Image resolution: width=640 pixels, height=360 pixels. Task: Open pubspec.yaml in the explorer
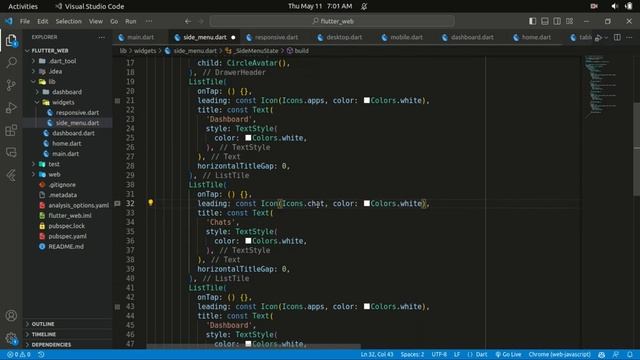click(x=67, y=236)
